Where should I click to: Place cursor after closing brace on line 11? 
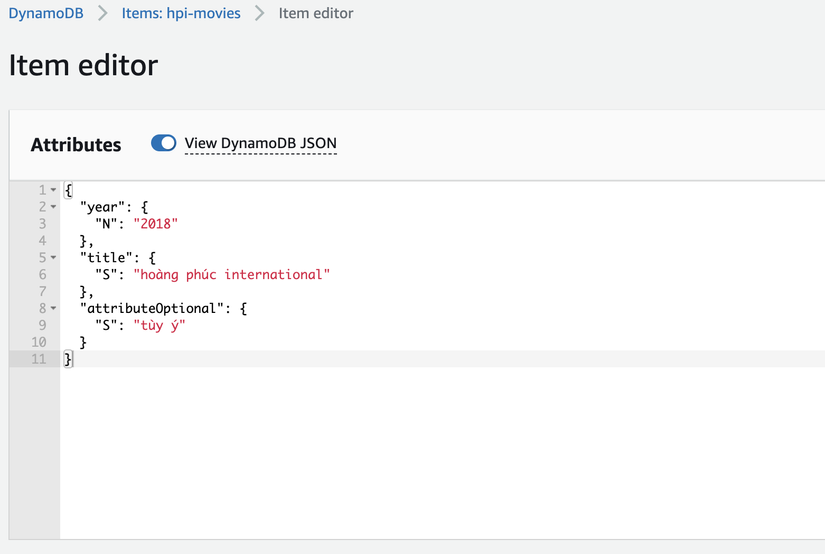point(74,359)
